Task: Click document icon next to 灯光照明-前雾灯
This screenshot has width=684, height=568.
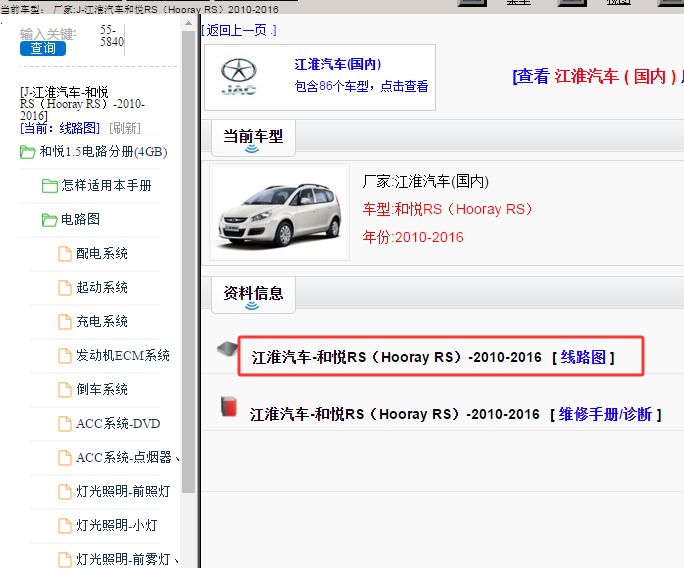Action: click(65, 560)
